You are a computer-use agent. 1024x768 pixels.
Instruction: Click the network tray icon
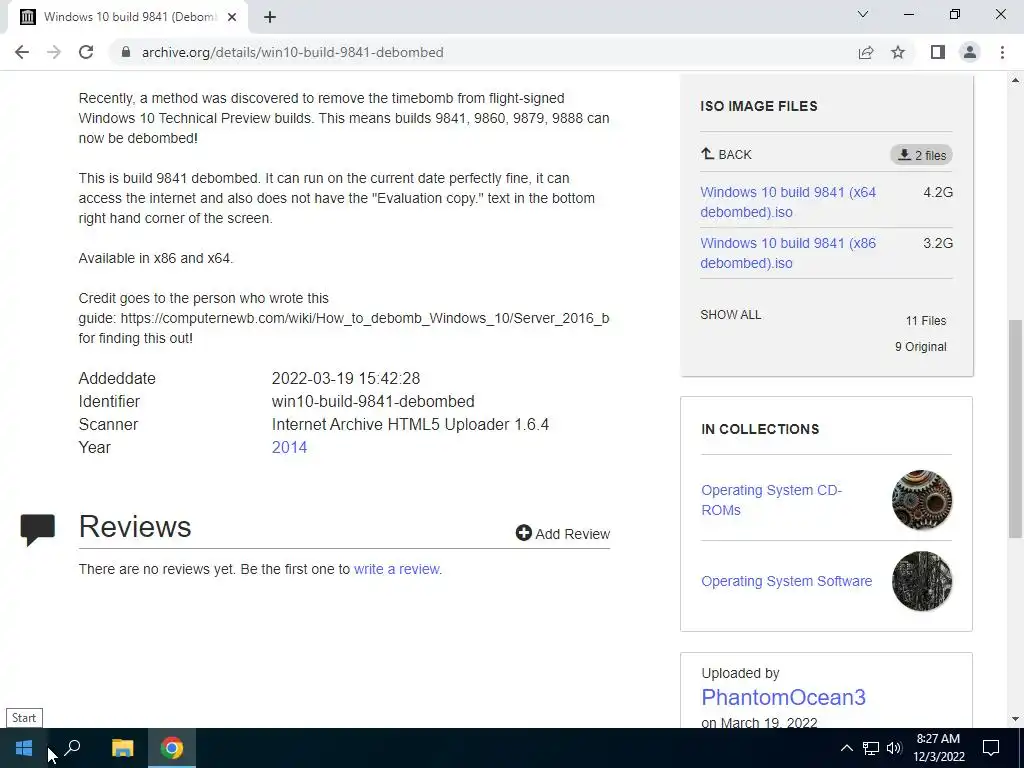pos(871,748)
